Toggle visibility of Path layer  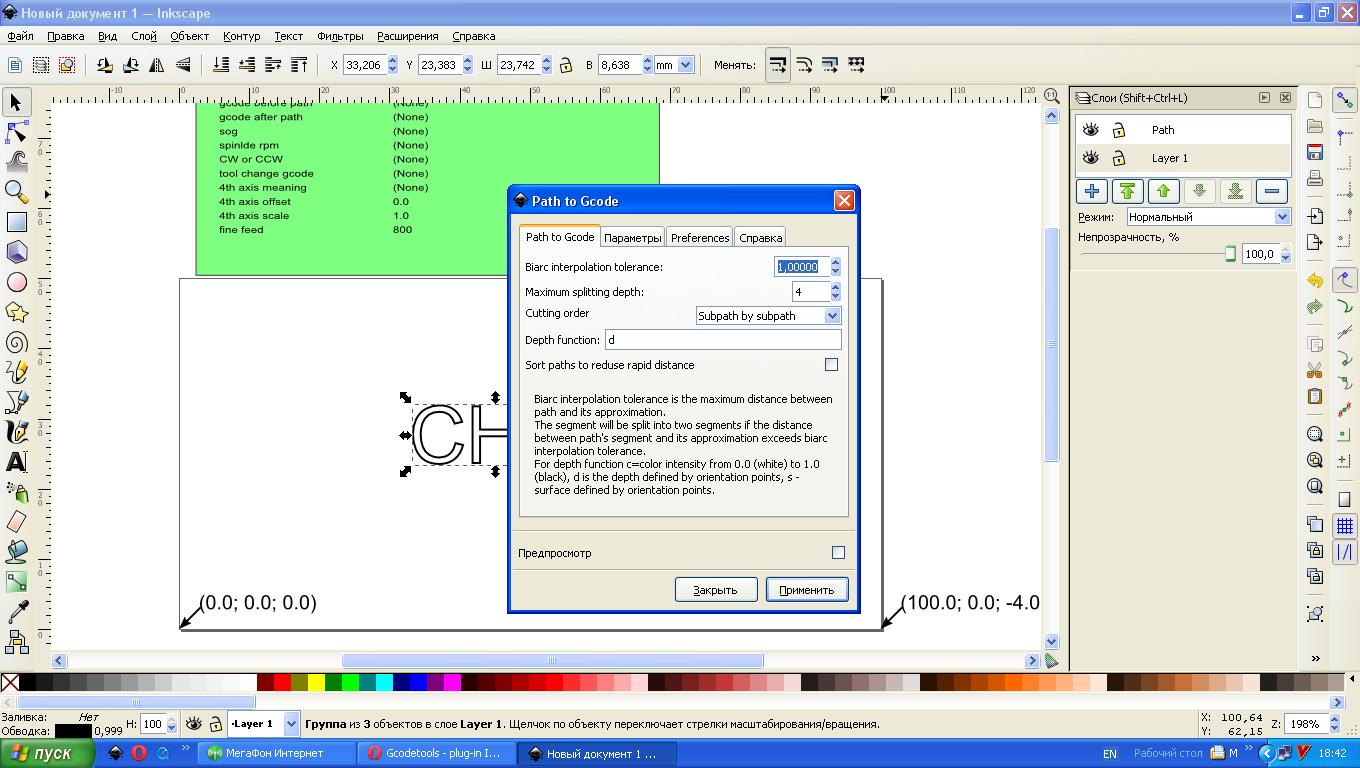coord(1091,130)
